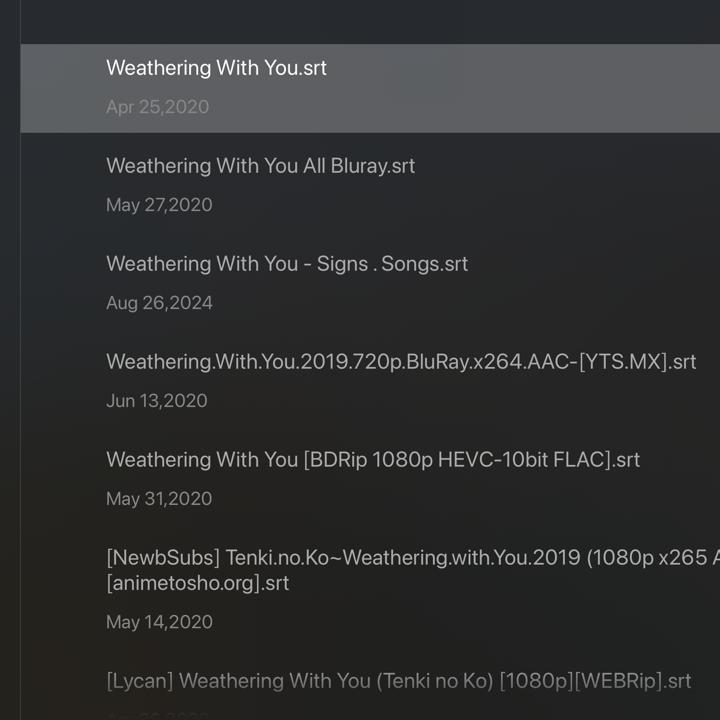This screenshot has width=720, height=720.
Task: Click blank space right of the May 31,2020 date
Action: click(450, 499)
